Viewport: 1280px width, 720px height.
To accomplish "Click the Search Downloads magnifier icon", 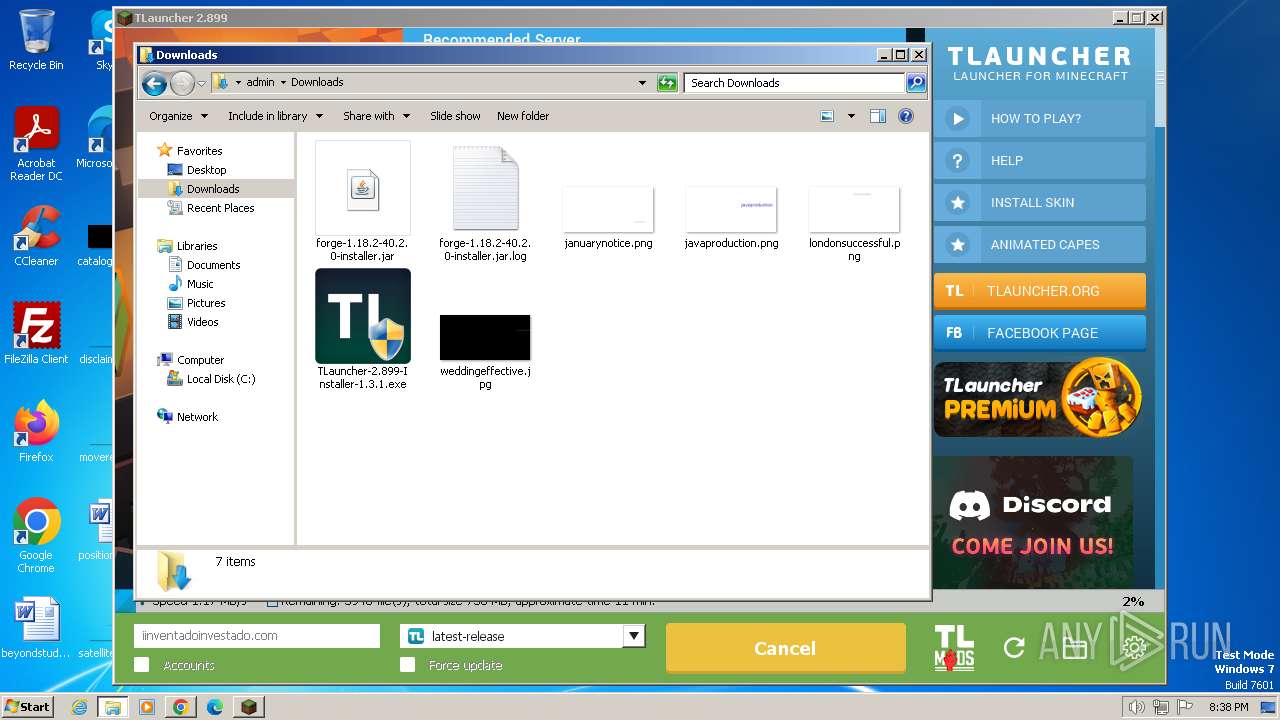I will click(x=915, y=83).
